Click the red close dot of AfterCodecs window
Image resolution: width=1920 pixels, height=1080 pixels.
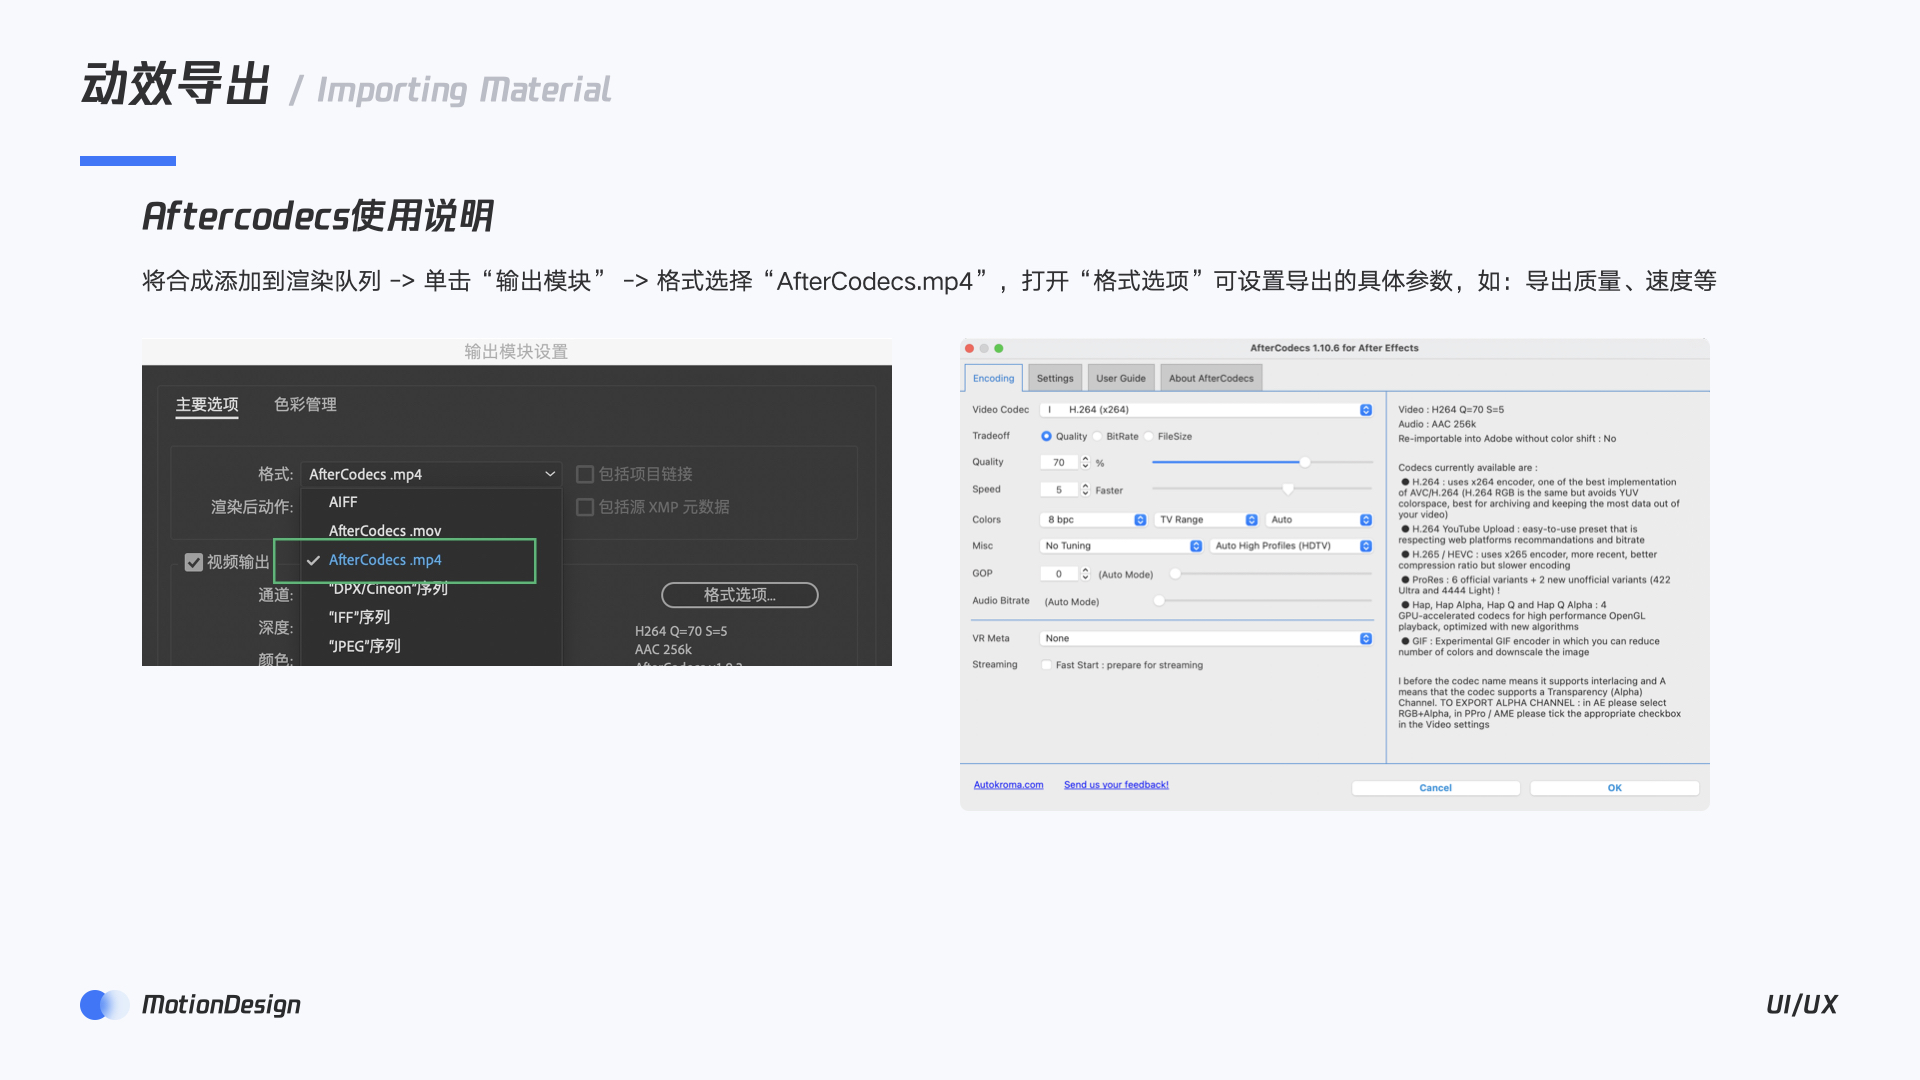969,348
